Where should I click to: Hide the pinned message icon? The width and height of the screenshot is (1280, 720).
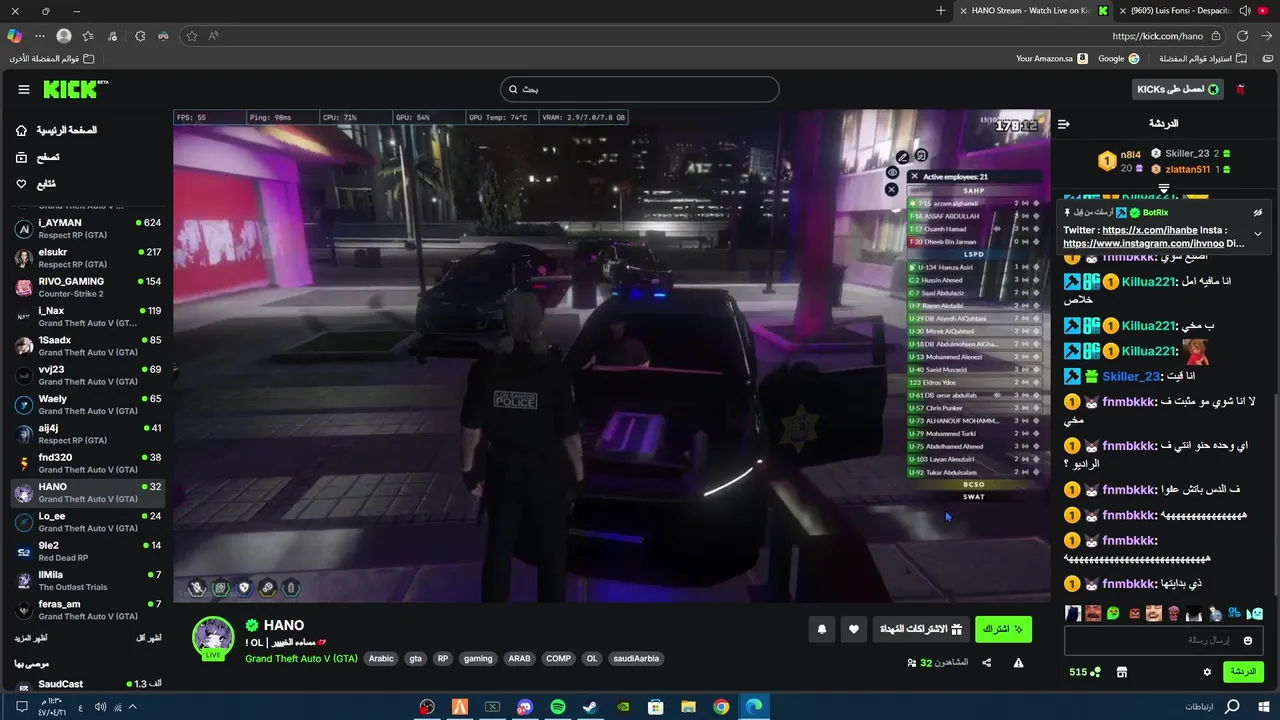pyautogui.click(x=1258, y=213)
